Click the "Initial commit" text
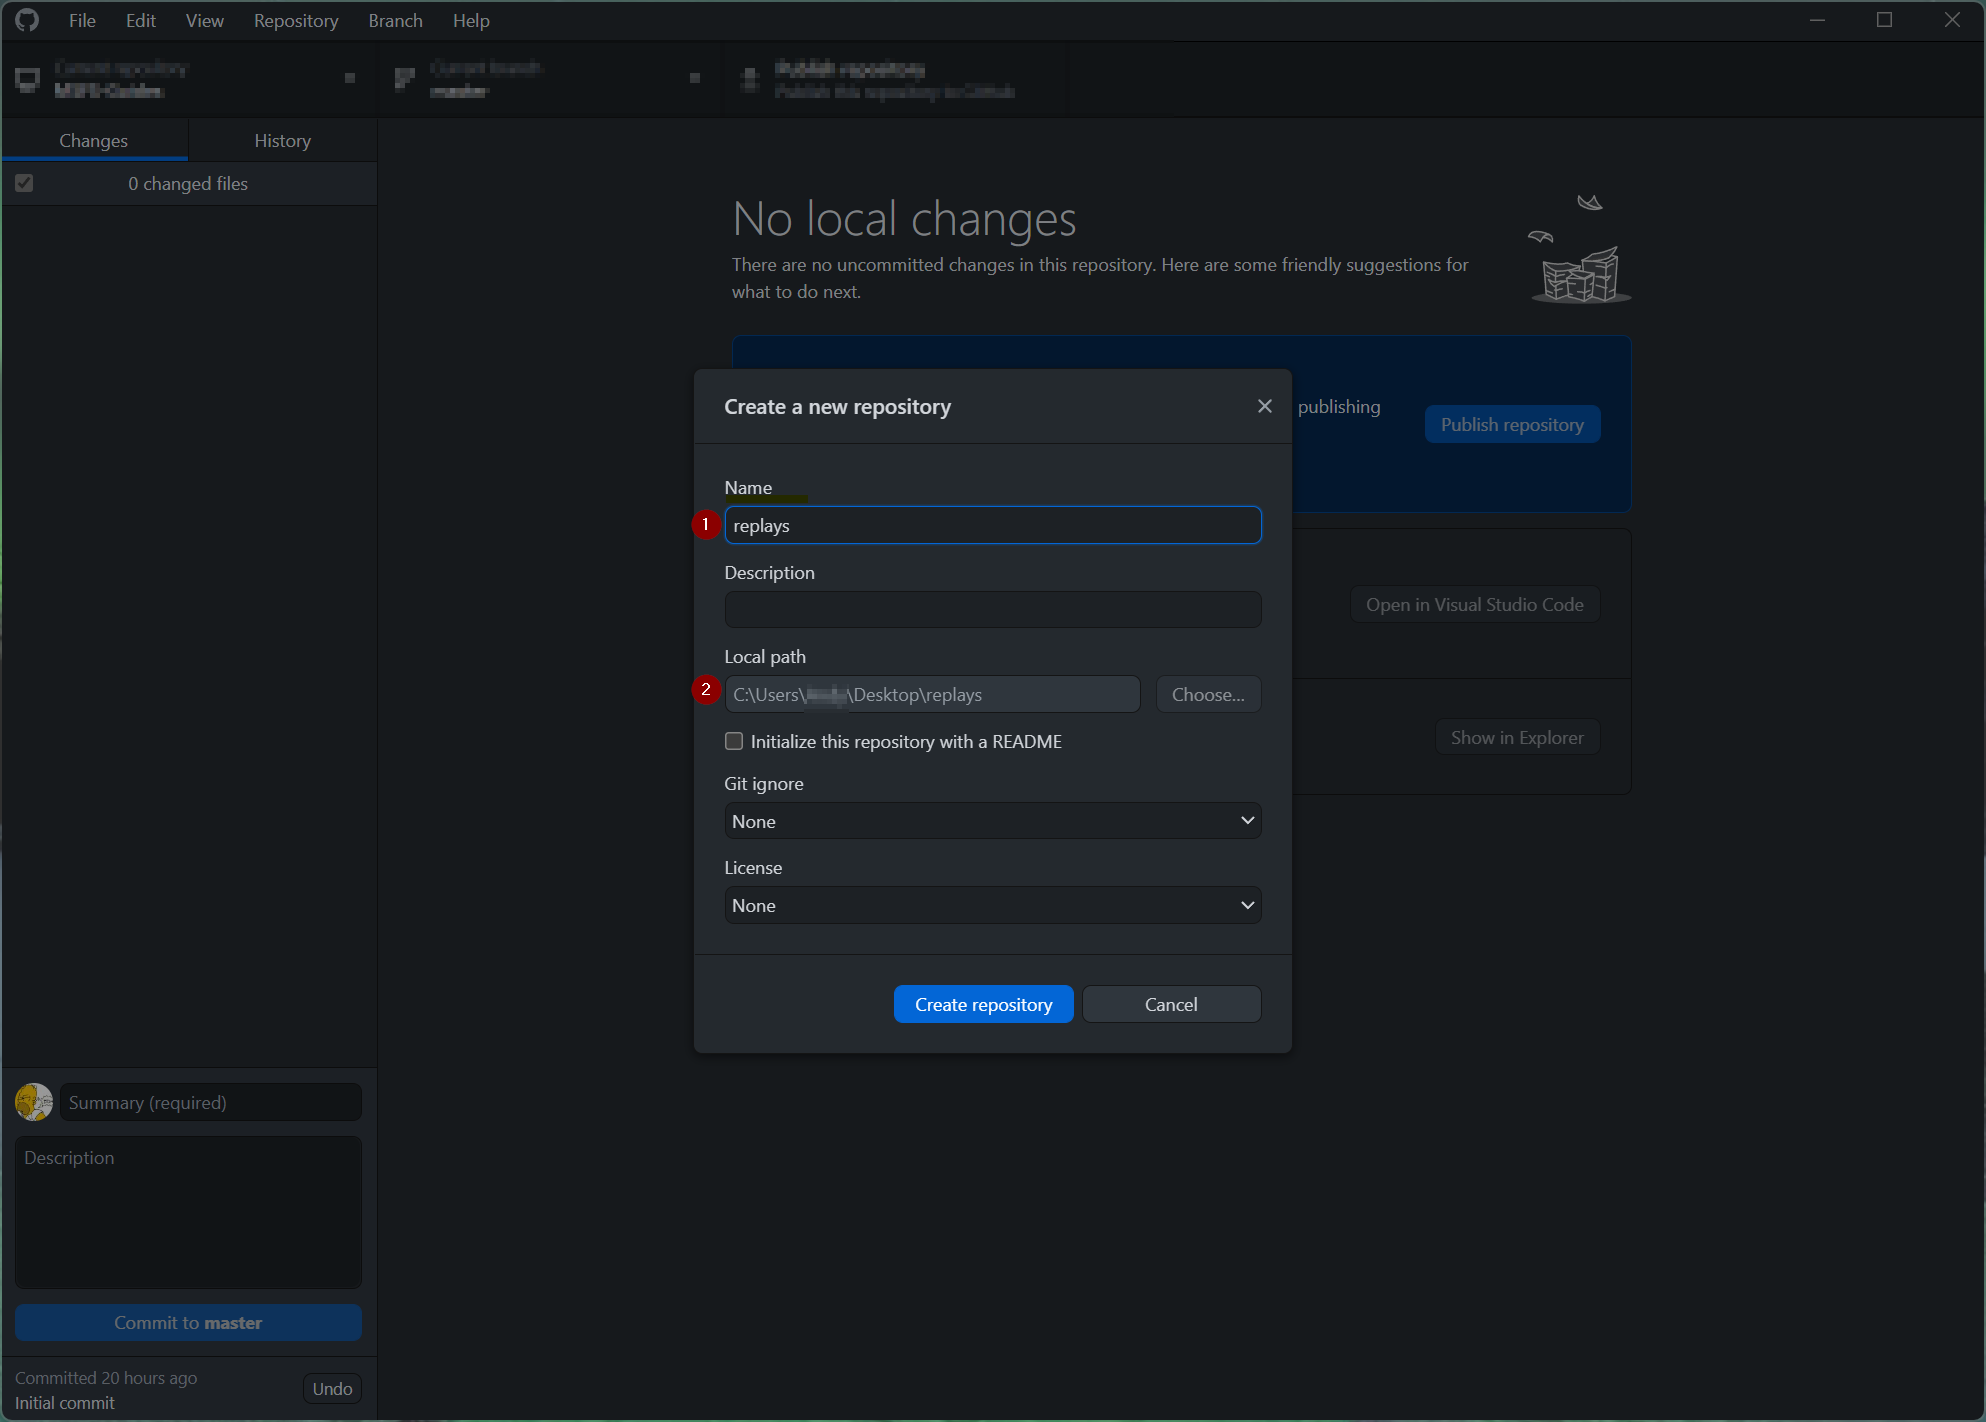This screenshot has height=1422, width=1986. [x=65, y=1403]
